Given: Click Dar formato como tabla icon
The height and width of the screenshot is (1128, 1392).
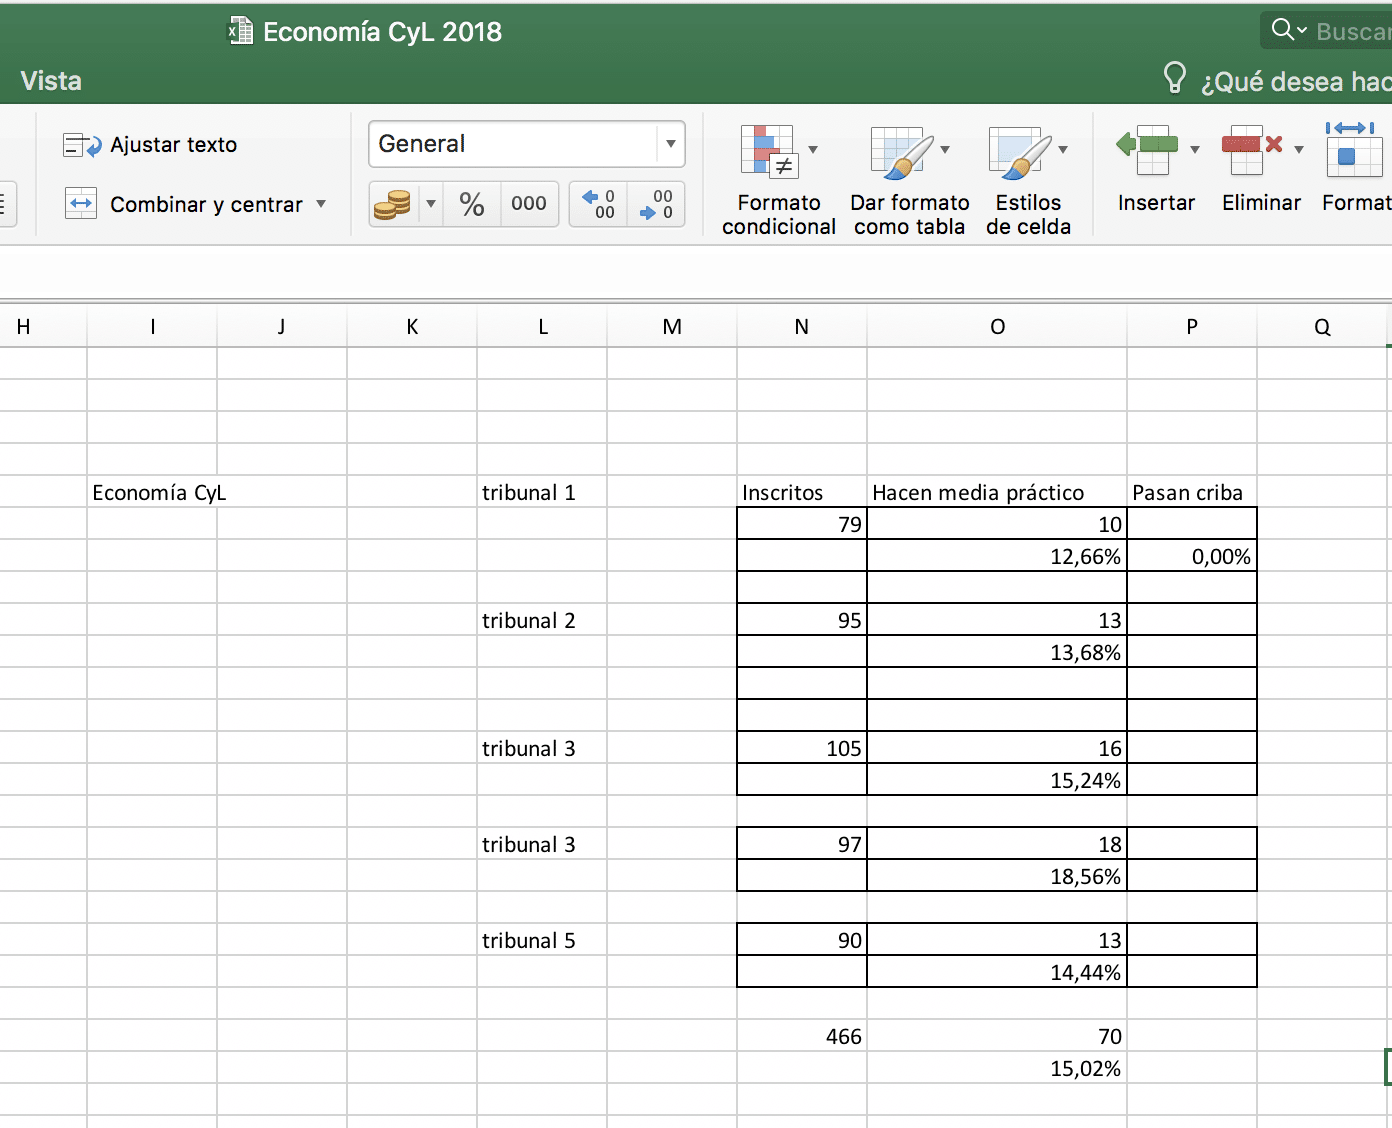Looking at the screenshot, I should pyautogui.click(x=902, y=152).
